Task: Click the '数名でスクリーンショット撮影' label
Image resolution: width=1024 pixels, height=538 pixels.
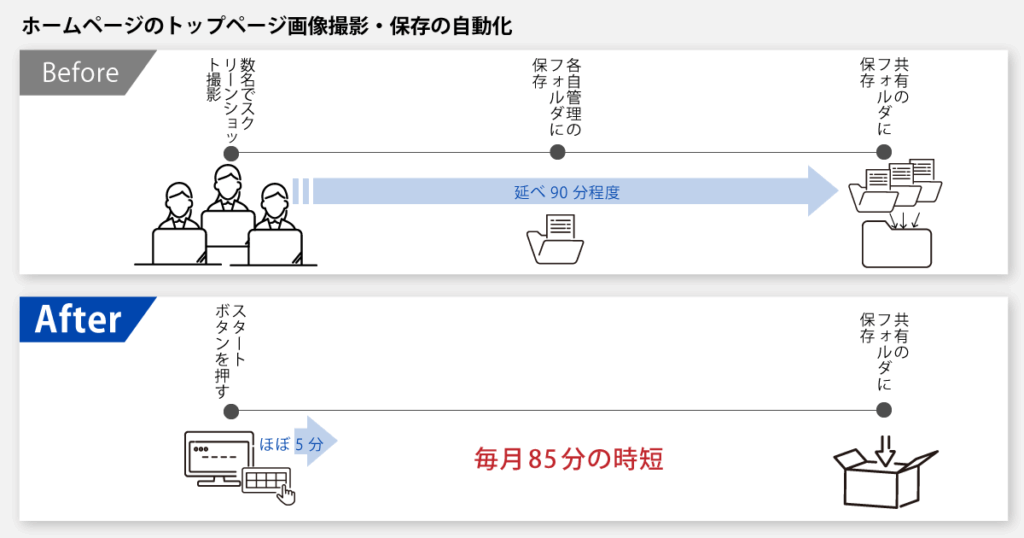Action: click(230, 96)
